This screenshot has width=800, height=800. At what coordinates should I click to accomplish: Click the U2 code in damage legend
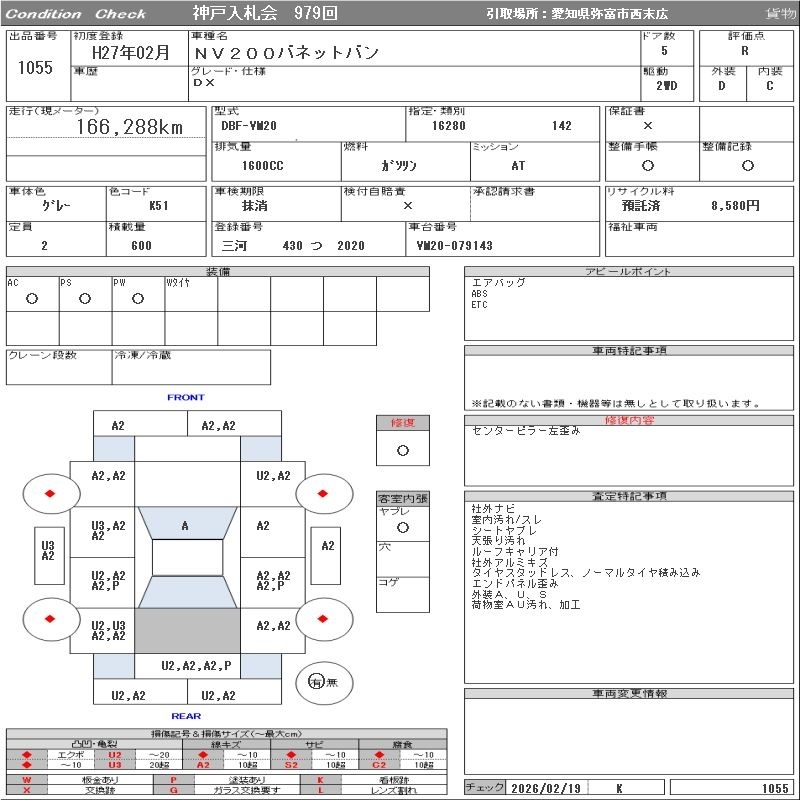click(x=115, y=754)
